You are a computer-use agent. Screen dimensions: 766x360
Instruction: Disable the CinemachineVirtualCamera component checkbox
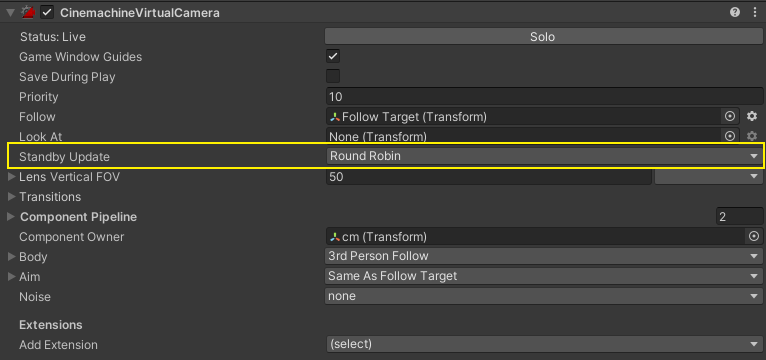coord(47,13)
